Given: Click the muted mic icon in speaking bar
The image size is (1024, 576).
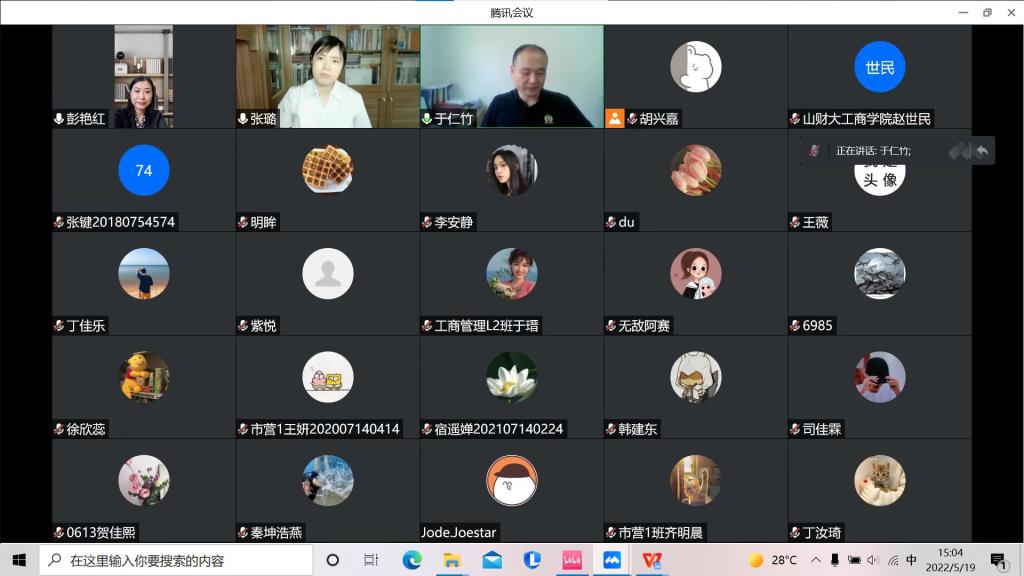Looking at the screenshot, I should click(x=815, y=151).
